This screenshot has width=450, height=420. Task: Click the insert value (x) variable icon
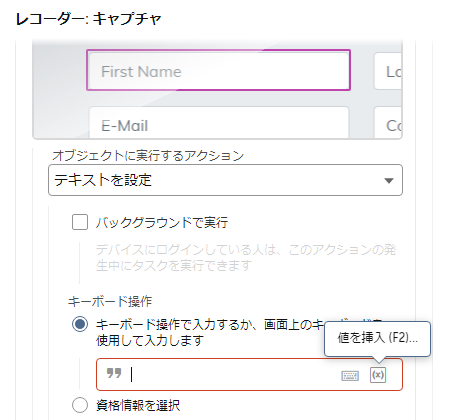pos(378,375)
